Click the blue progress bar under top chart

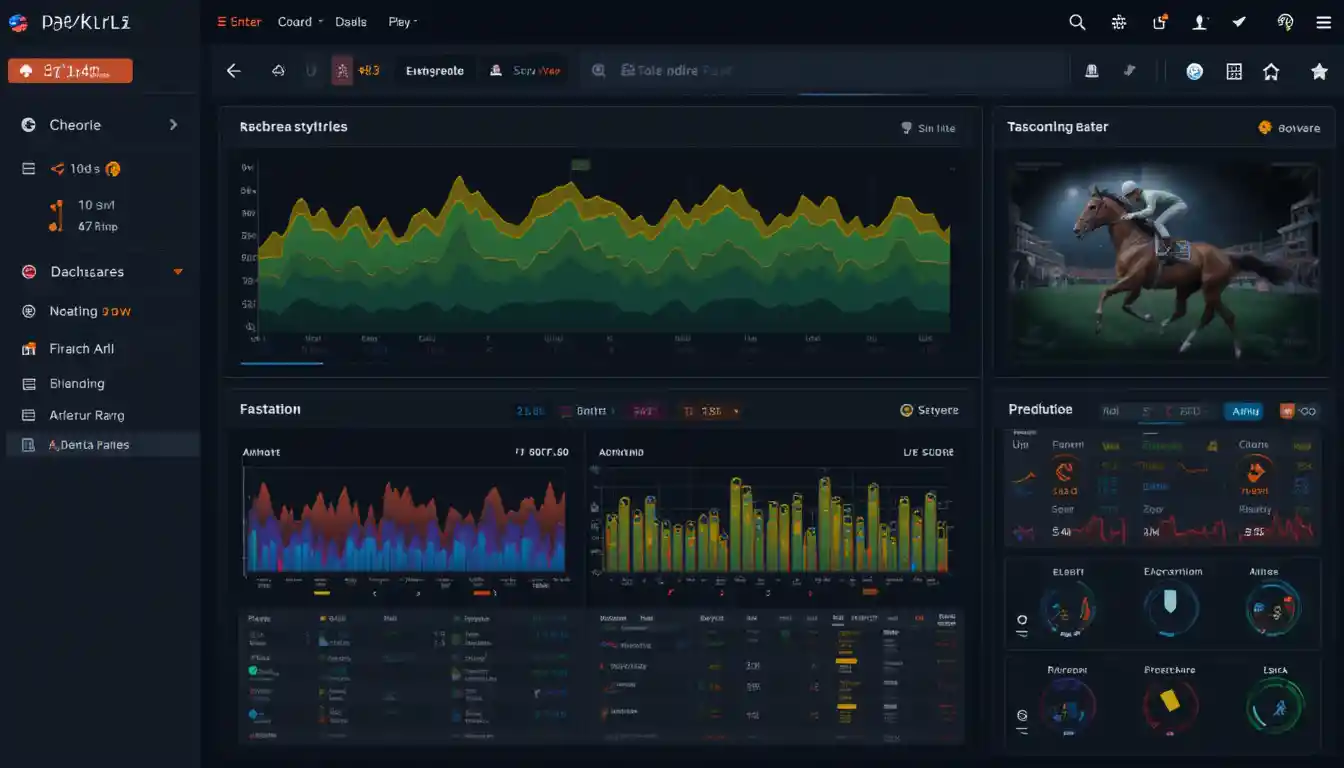click(282, 363)
